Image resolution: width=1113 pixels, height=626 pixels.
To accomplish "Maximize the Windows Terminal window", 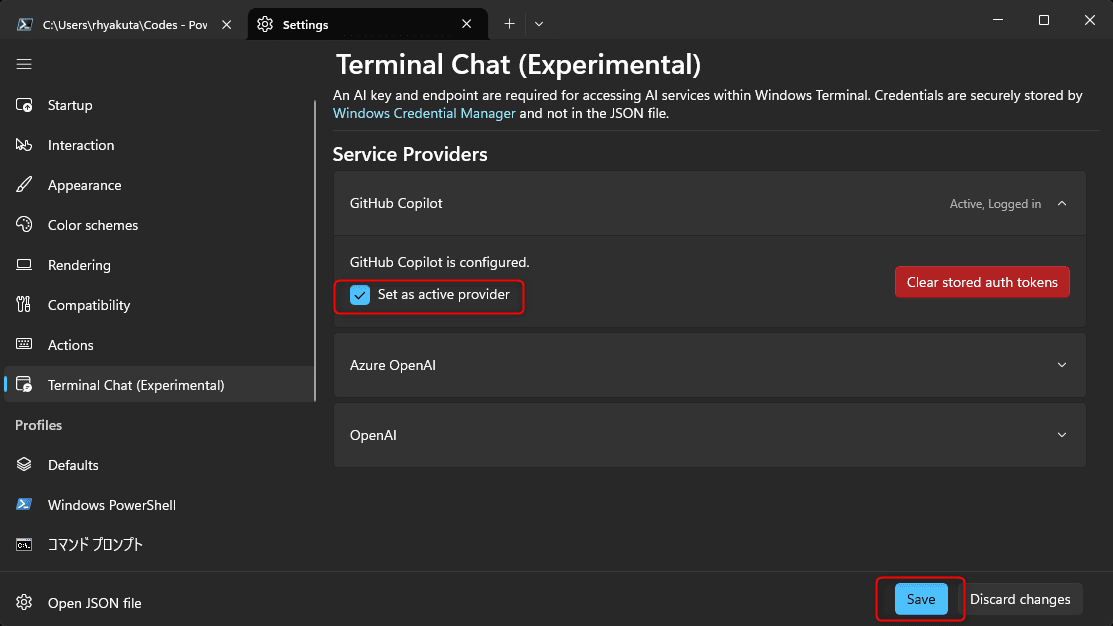I will pos(1043,20).
